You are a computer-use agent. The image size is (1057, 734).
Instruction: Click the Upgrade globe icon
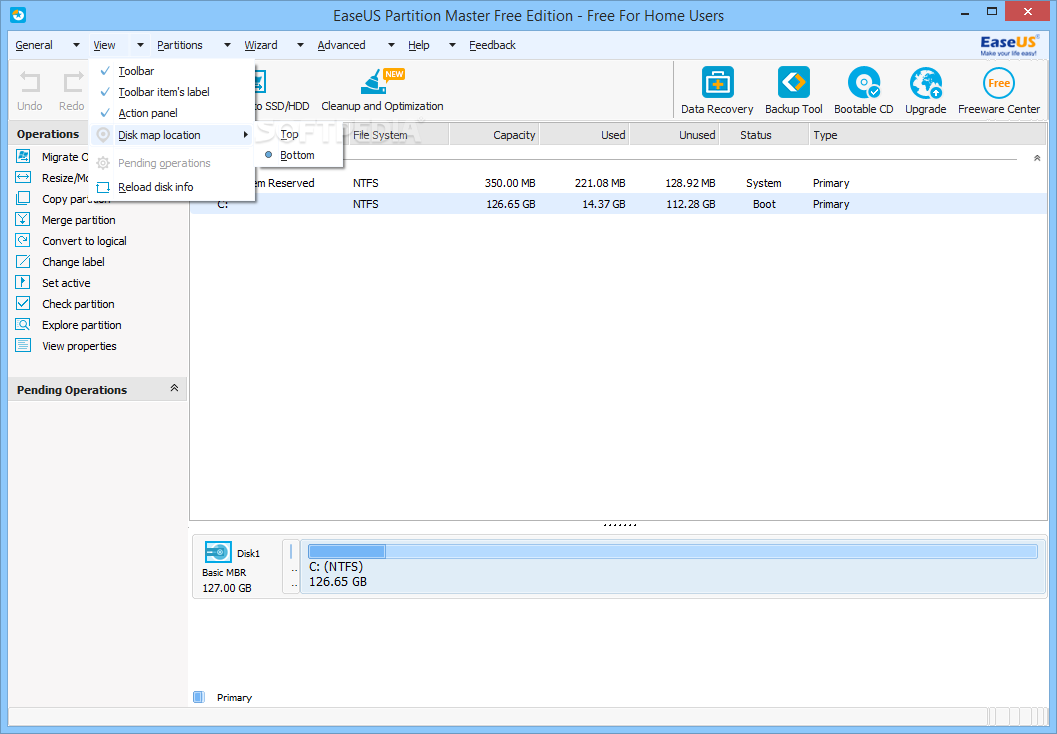926,83
